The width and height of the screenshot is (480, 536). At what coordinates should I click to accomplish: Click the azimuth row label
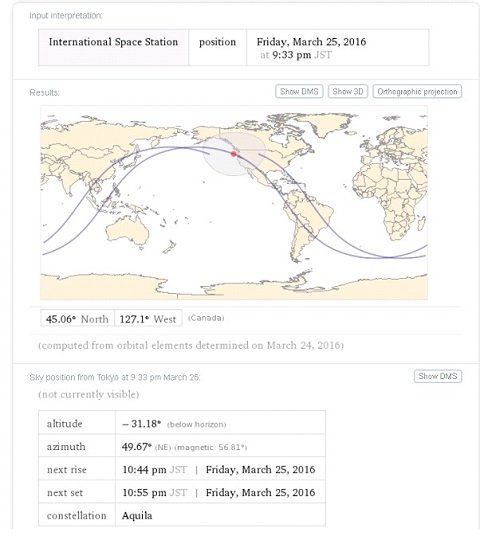[x=66, y=447]
